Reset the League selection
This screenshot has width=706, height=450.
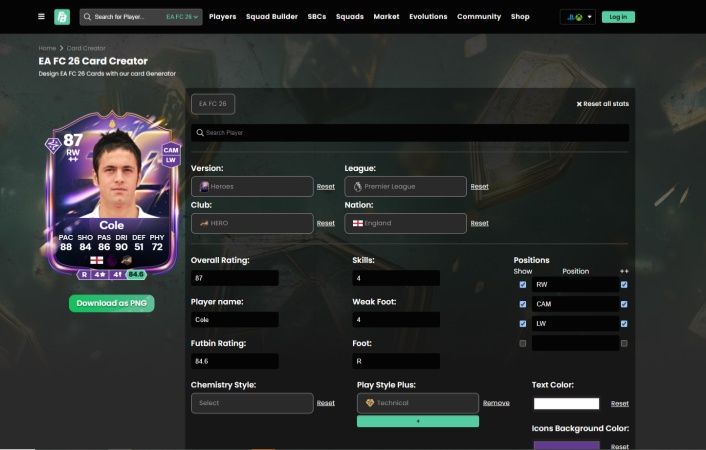coord(480,186)
